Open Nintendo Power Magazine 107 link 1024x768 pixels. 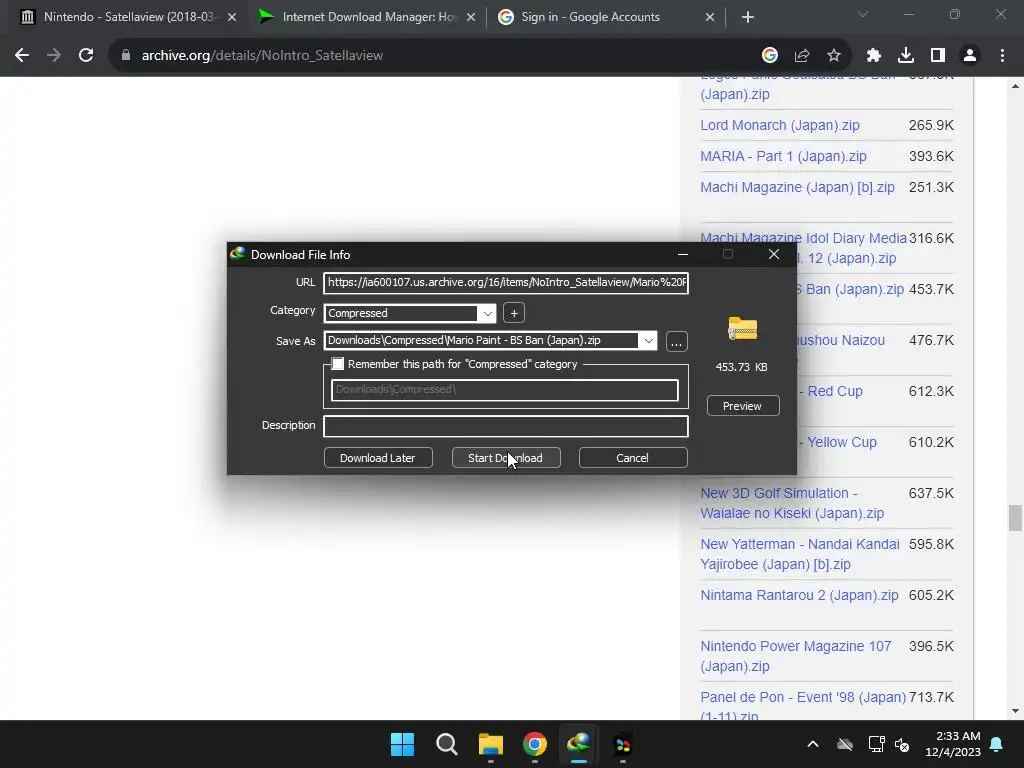pos(795,656)
